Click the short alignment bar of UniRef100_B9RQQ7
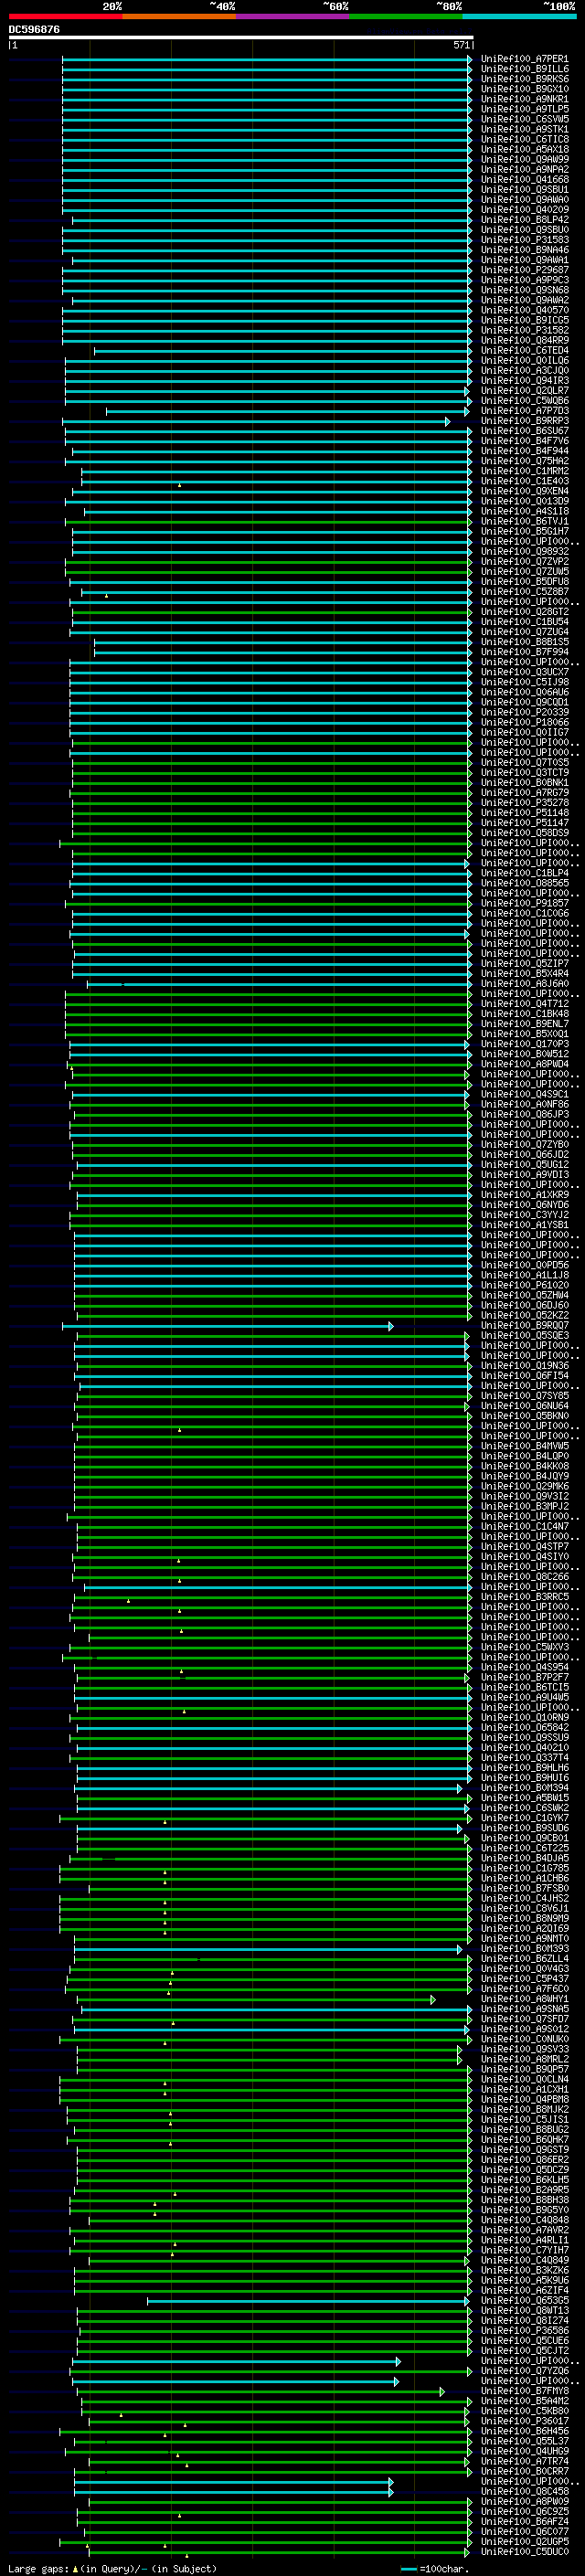The height and width of the screenshot is (2576, 585). pyautogui.click(x=228, y=1326)
